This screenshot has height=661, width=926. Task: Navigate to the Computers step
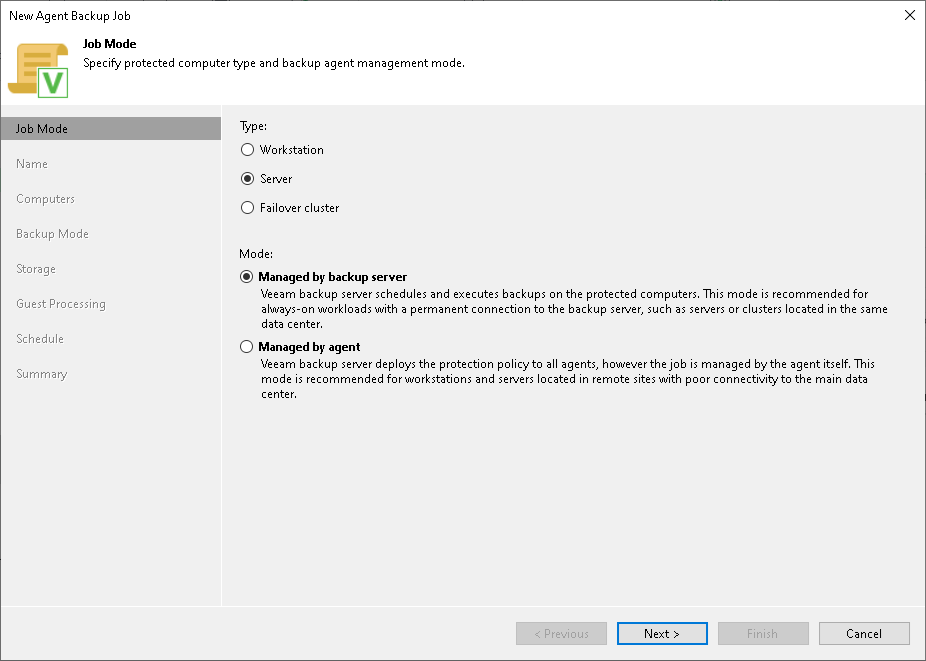[x=44, y=198]
